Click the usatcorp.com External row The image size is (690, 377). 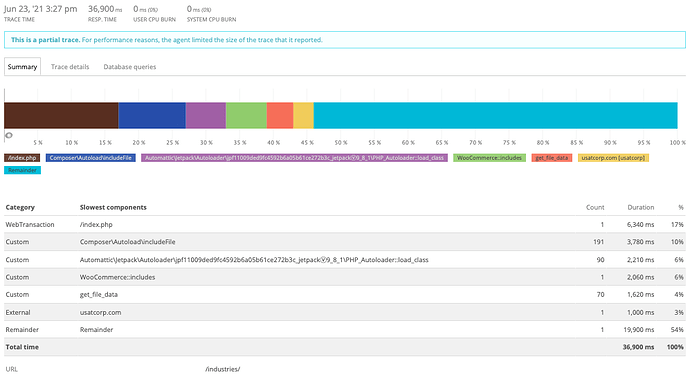click(345, 312)
